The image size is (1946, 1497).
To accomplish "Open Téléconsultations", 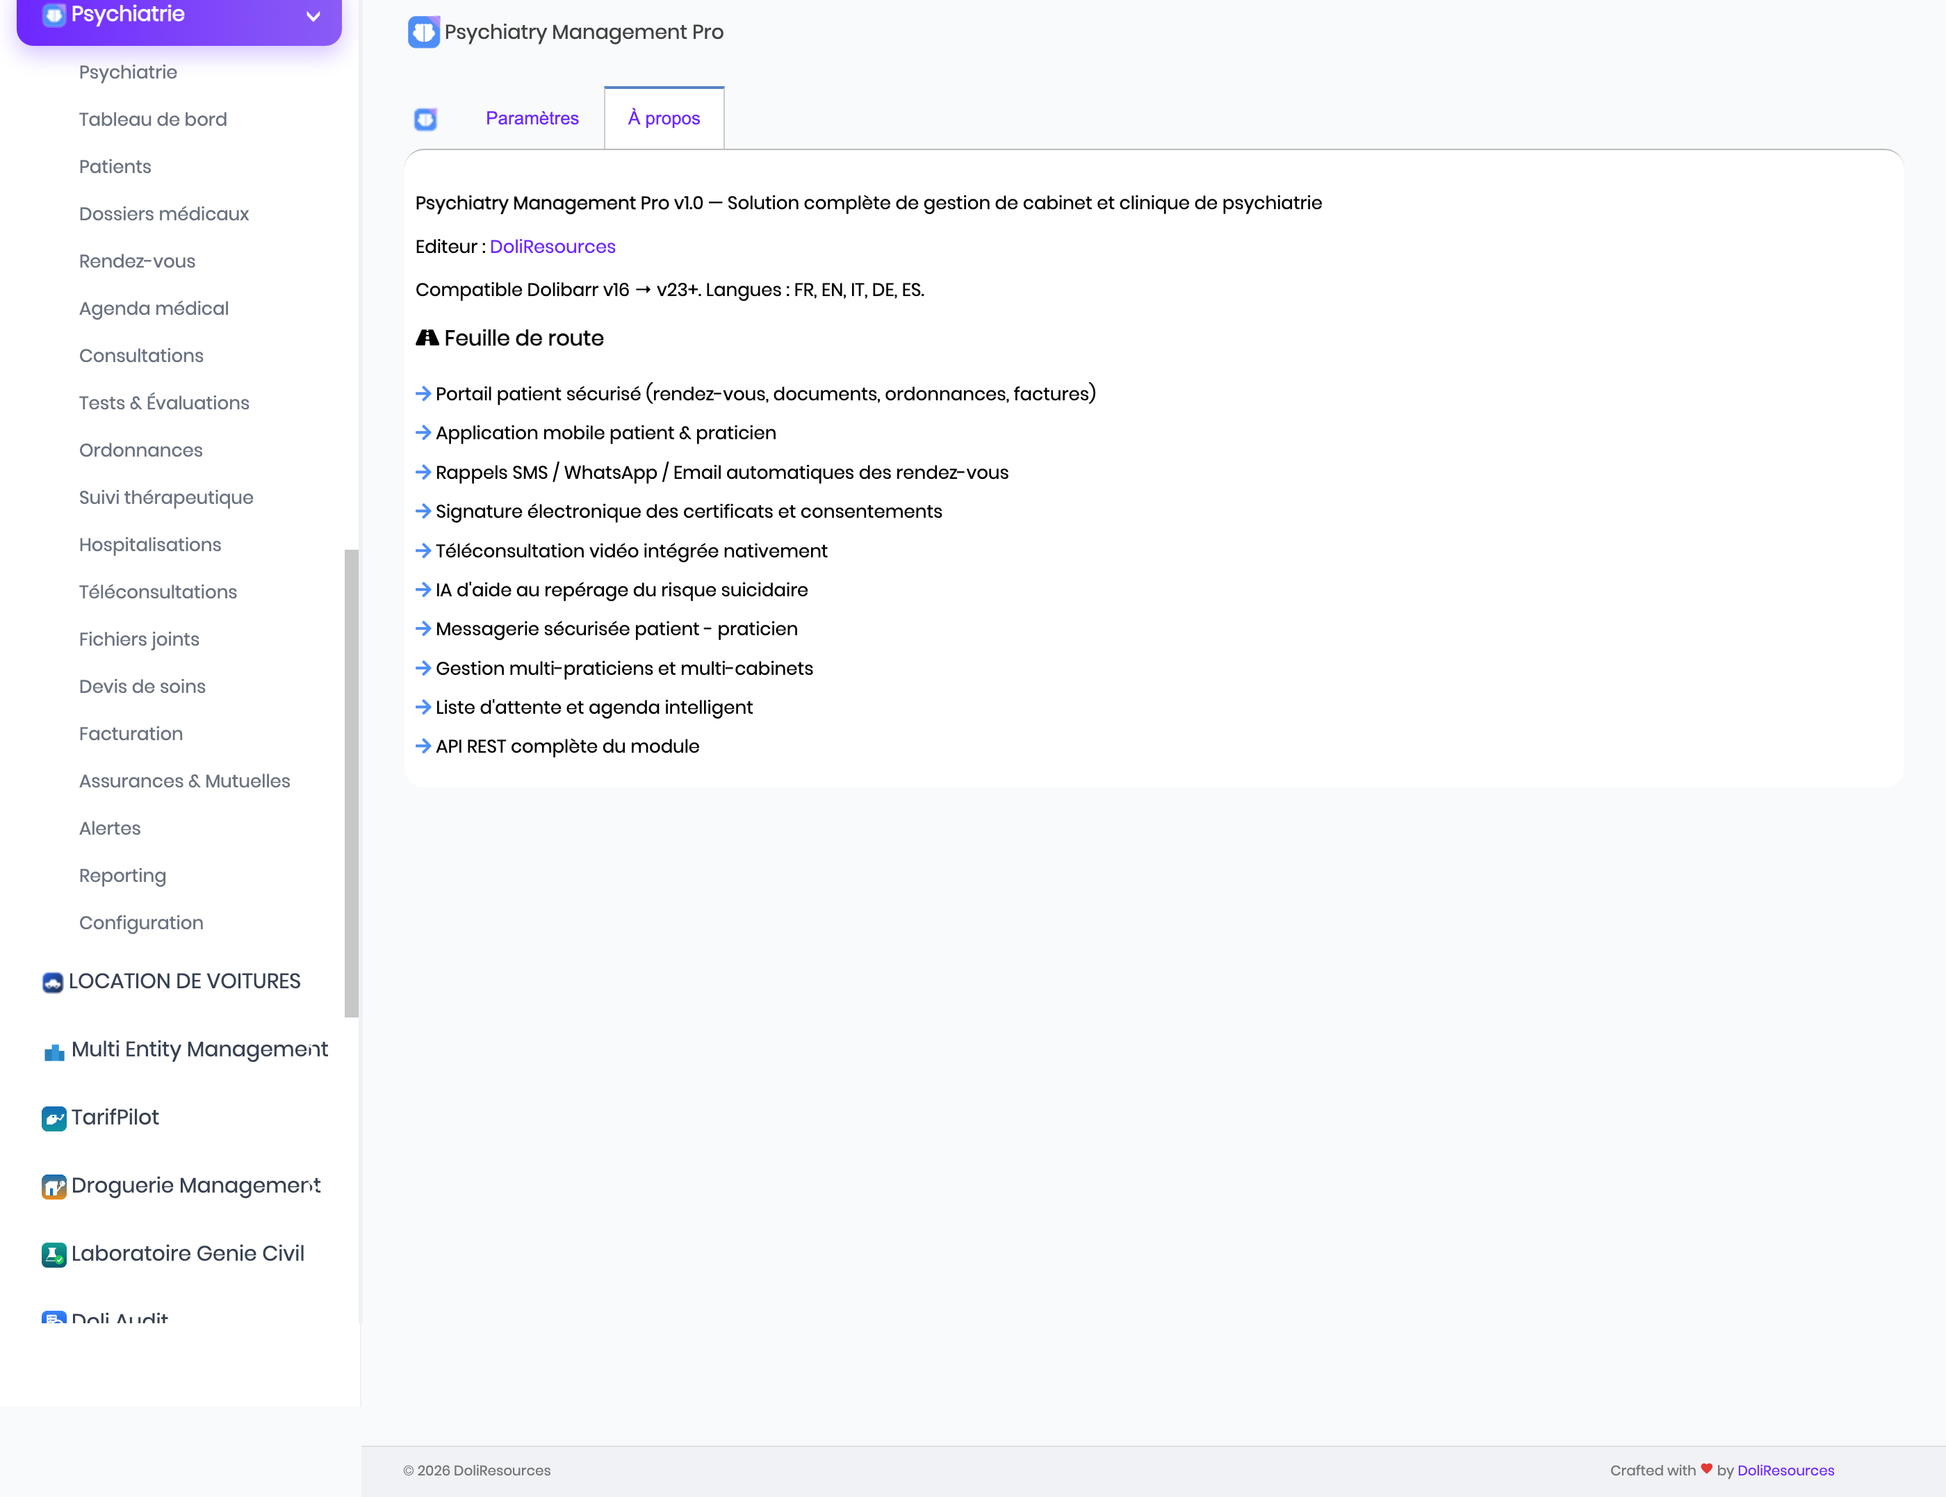I will tap(158, 592).
